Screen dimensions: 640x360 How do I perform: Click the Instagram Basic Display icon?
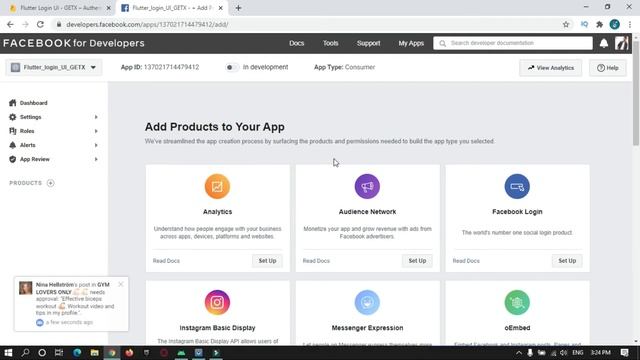(x=217, y=302)
